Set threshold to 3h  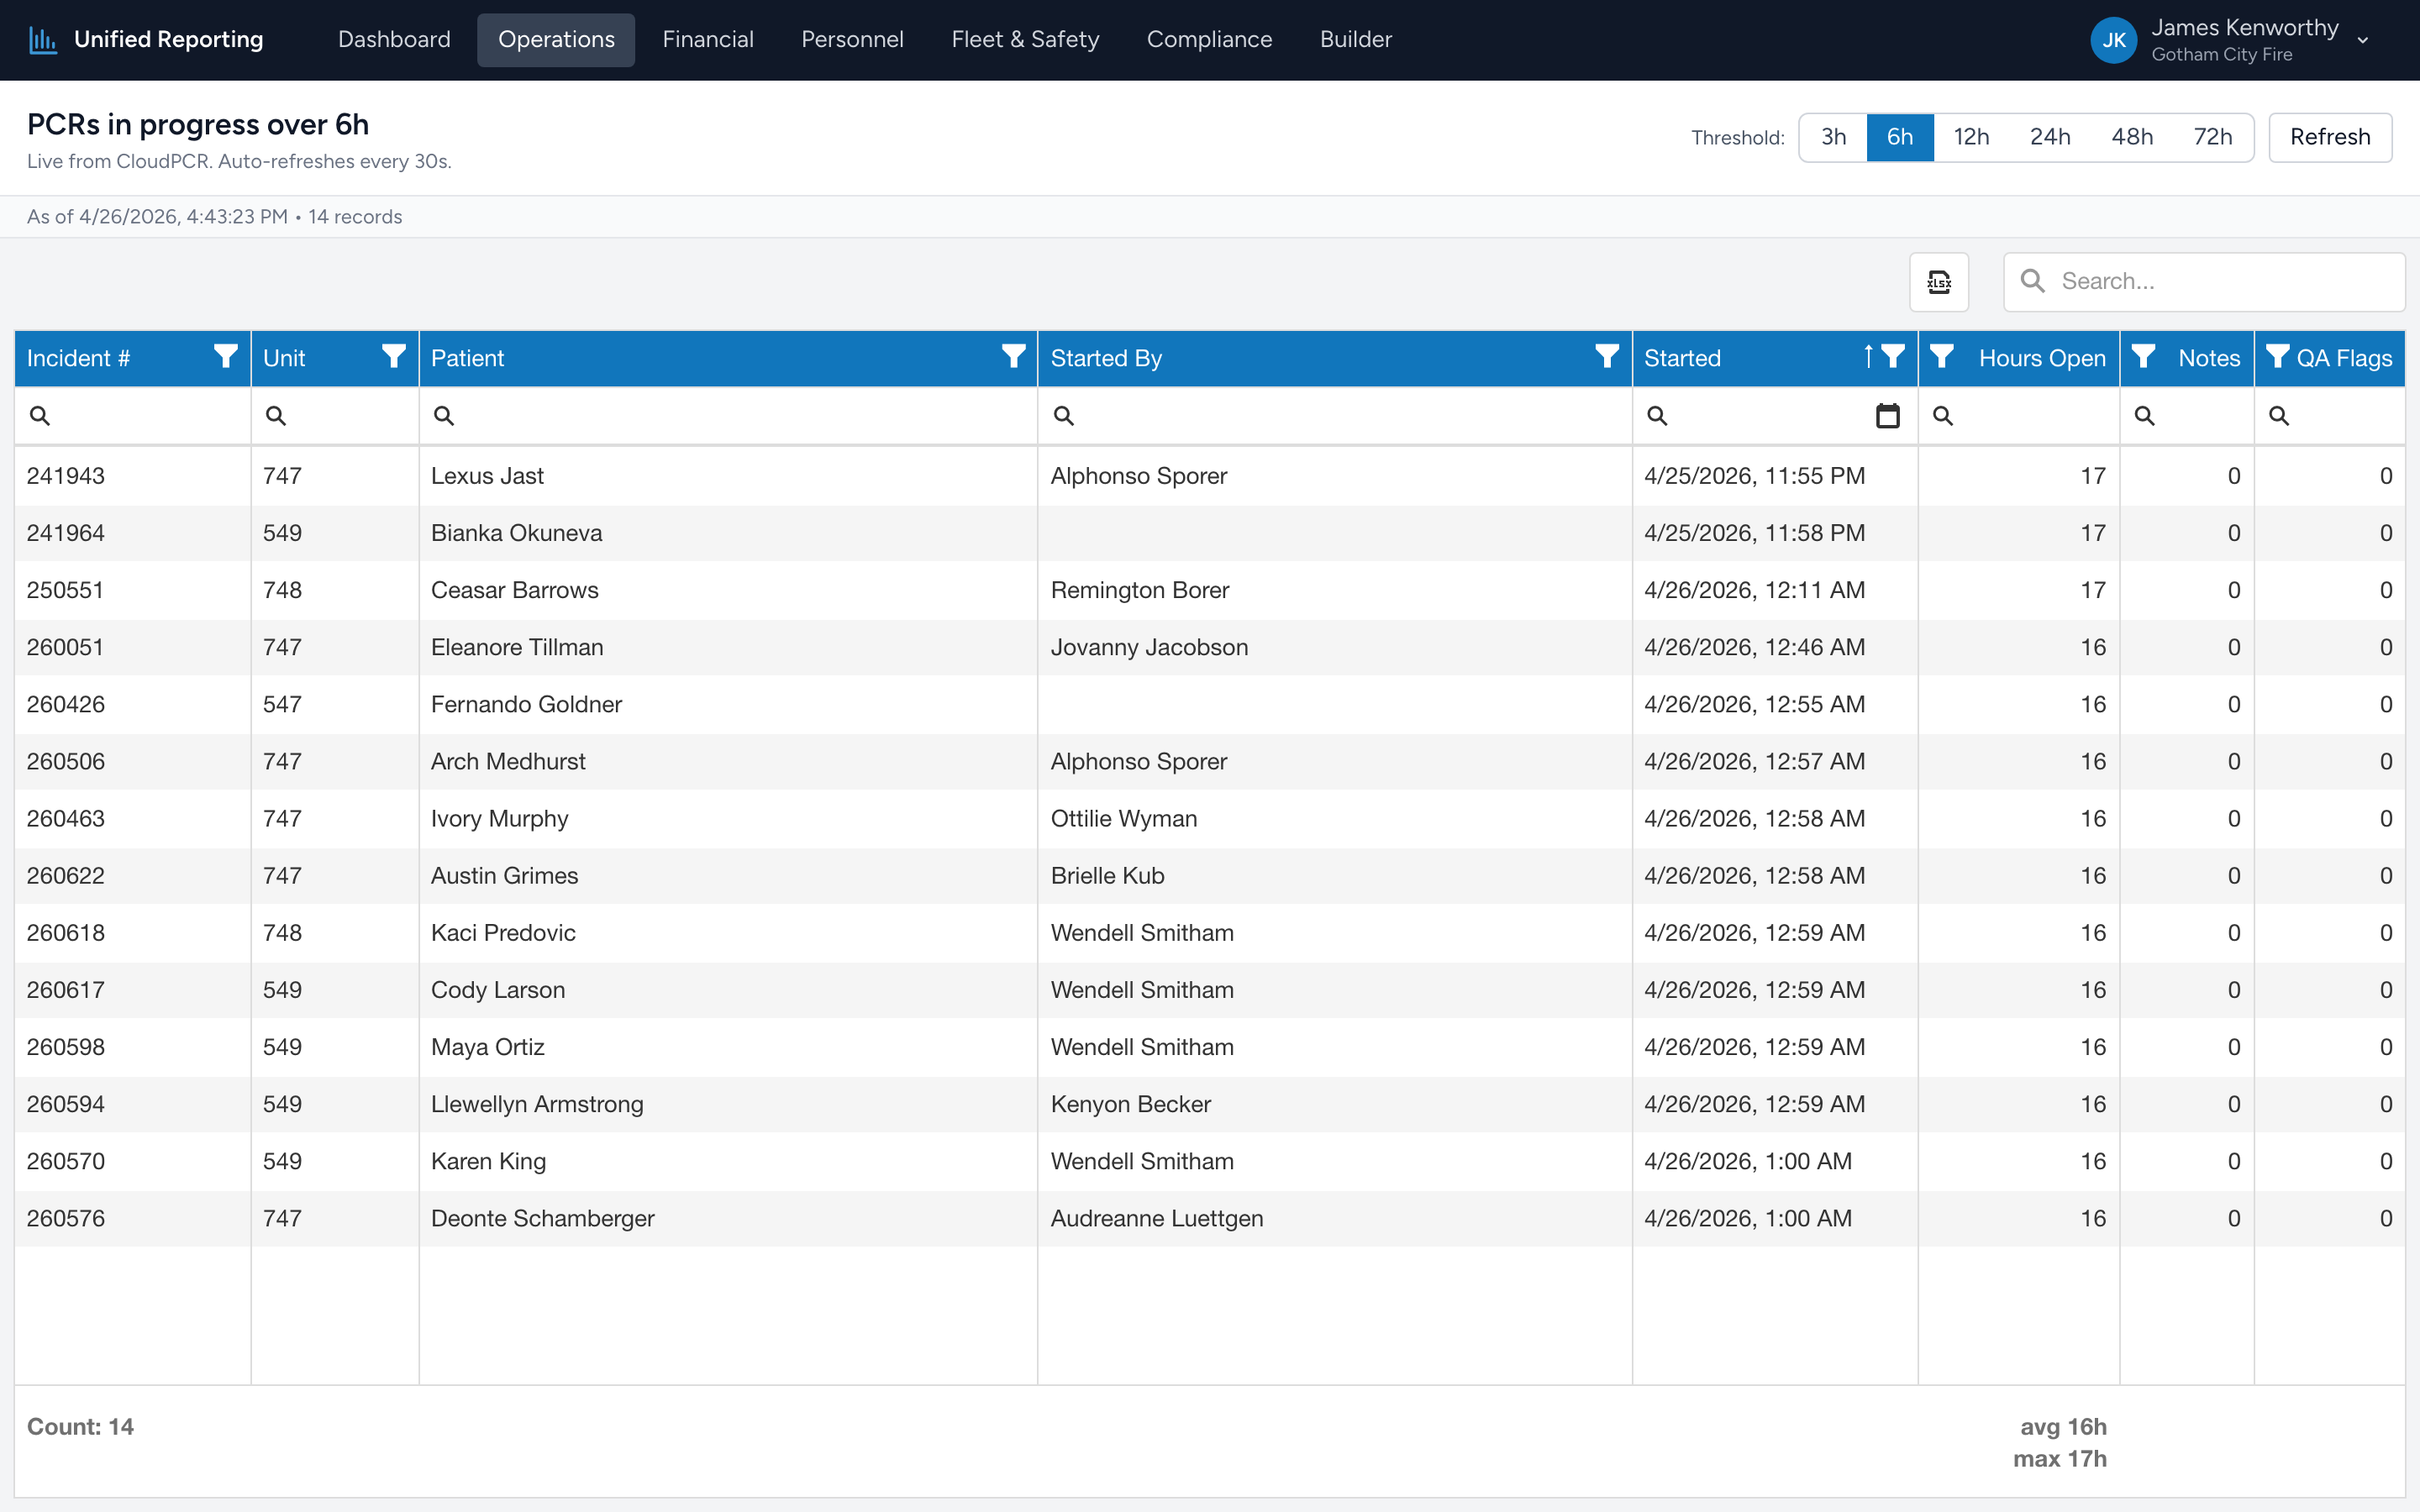click(x=1833, y=137)
